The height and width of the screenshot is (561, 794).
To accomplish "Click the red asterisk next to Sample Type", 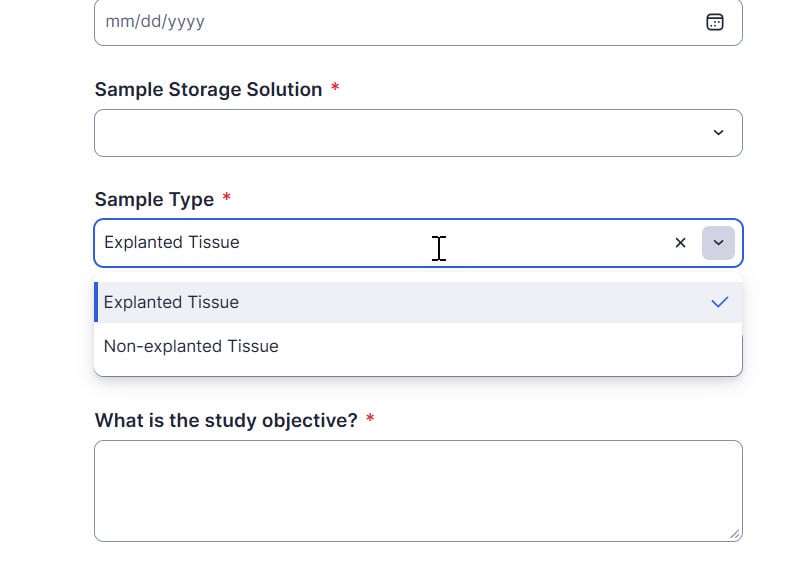I will pos(226,196).
